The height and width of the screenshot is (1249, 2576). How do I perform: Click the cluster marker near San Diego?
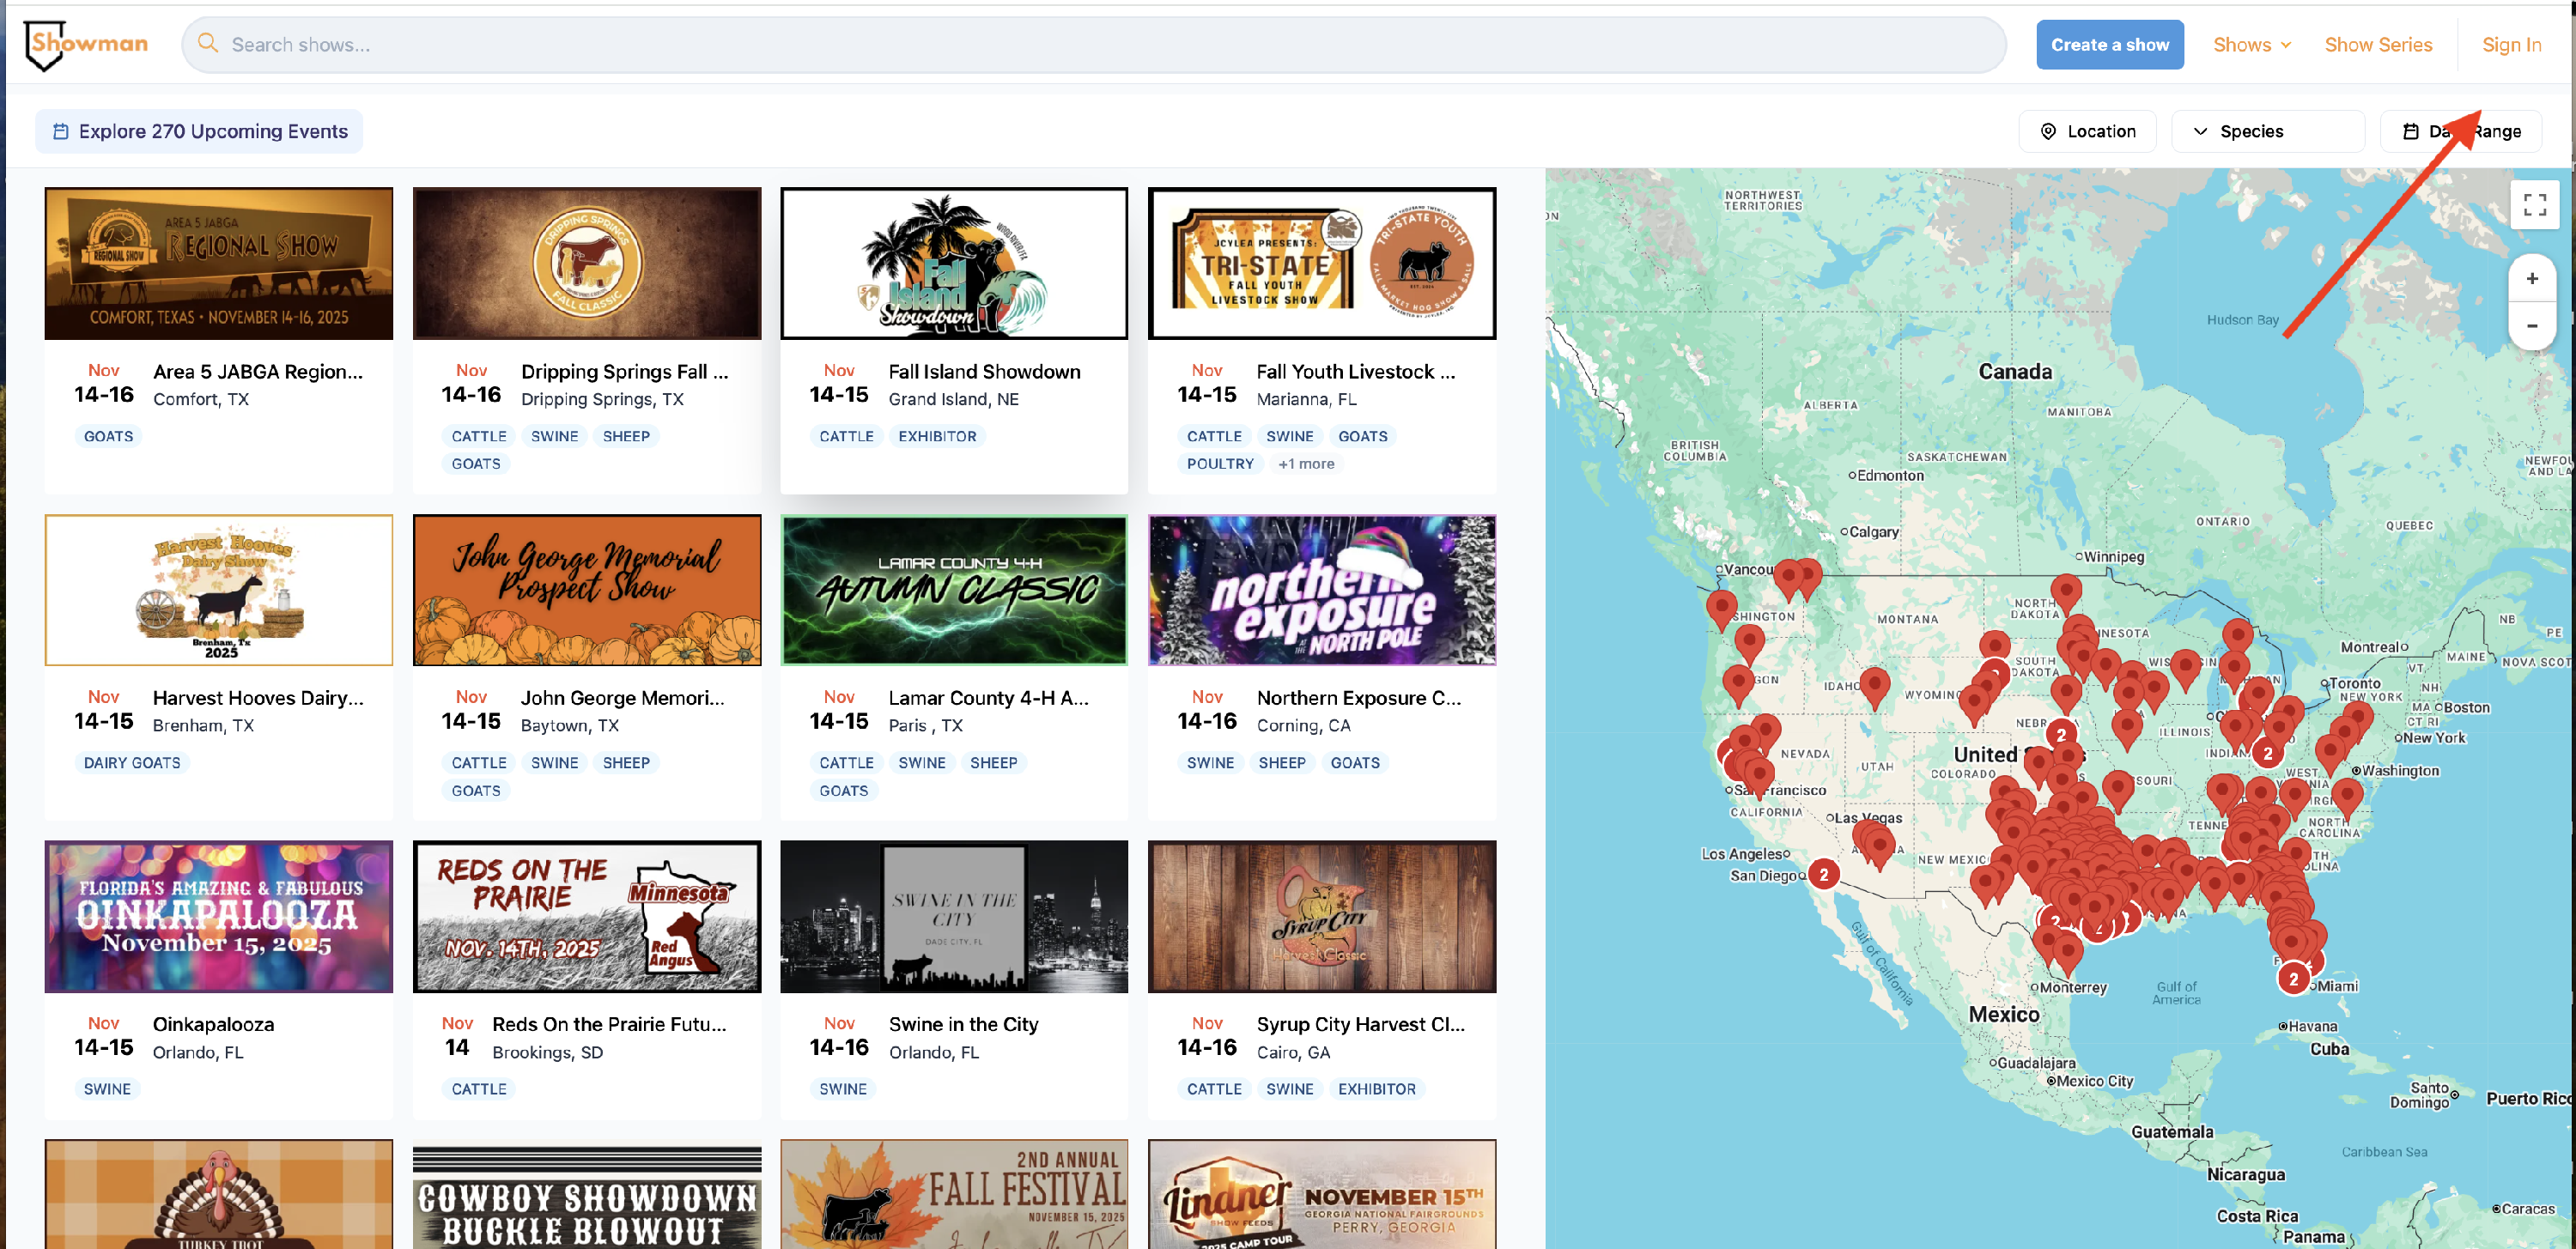(1823, 874)
